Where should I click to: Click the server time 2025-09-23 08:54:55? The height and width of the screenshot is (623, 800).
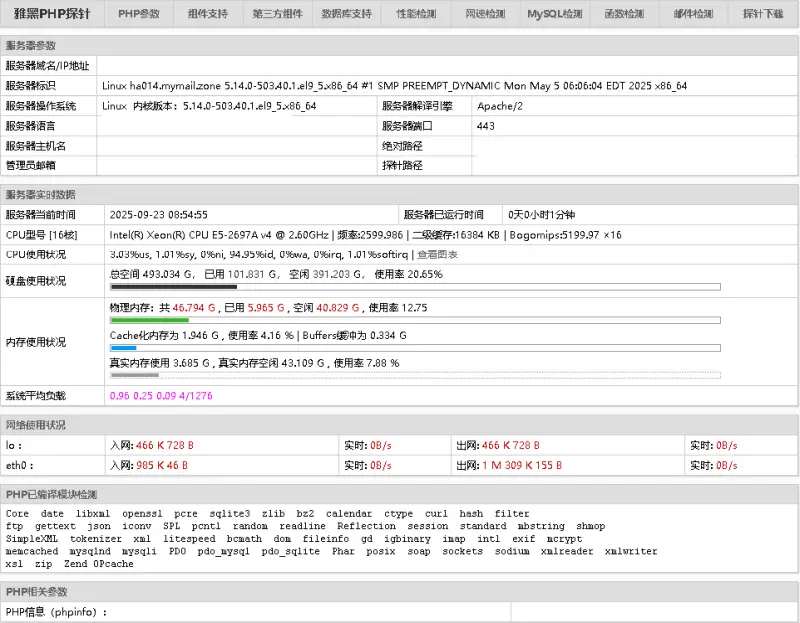(159, 215)
